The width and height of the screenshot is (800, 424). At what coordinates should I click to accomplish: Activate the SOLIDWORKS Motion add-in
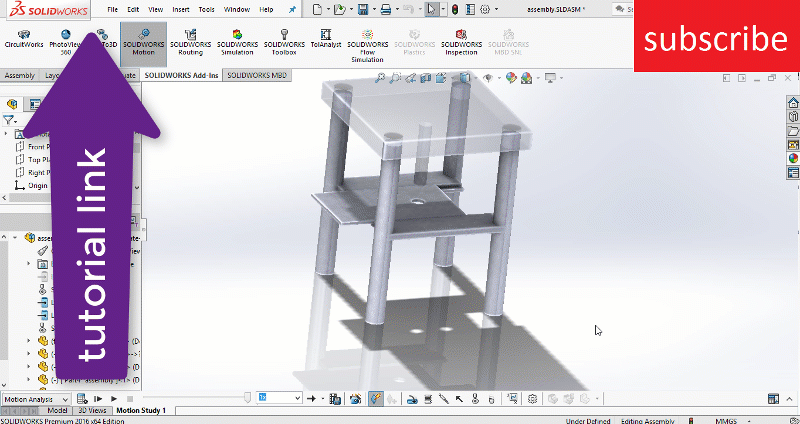143,43
